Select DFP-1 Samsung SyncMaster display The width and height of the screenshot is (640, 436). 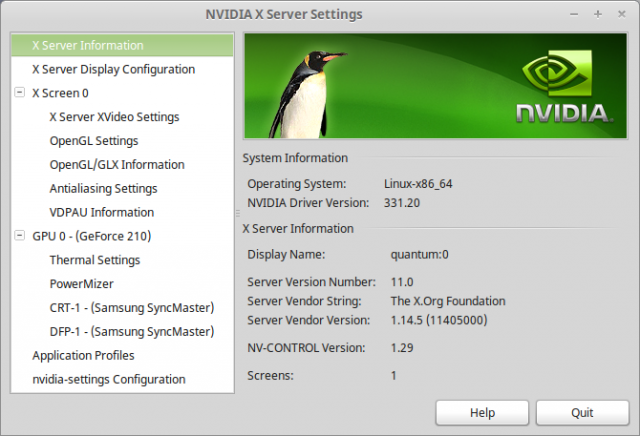point(131,331)
